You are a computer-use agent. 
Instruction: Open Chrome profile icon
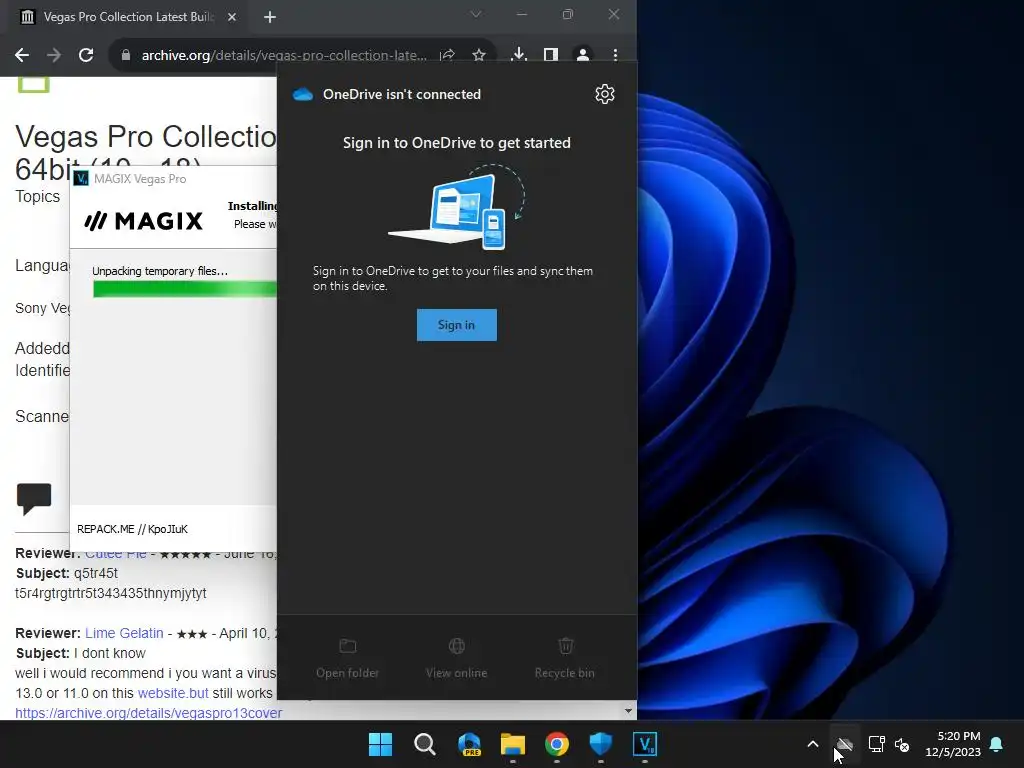(x=583, y=55)
